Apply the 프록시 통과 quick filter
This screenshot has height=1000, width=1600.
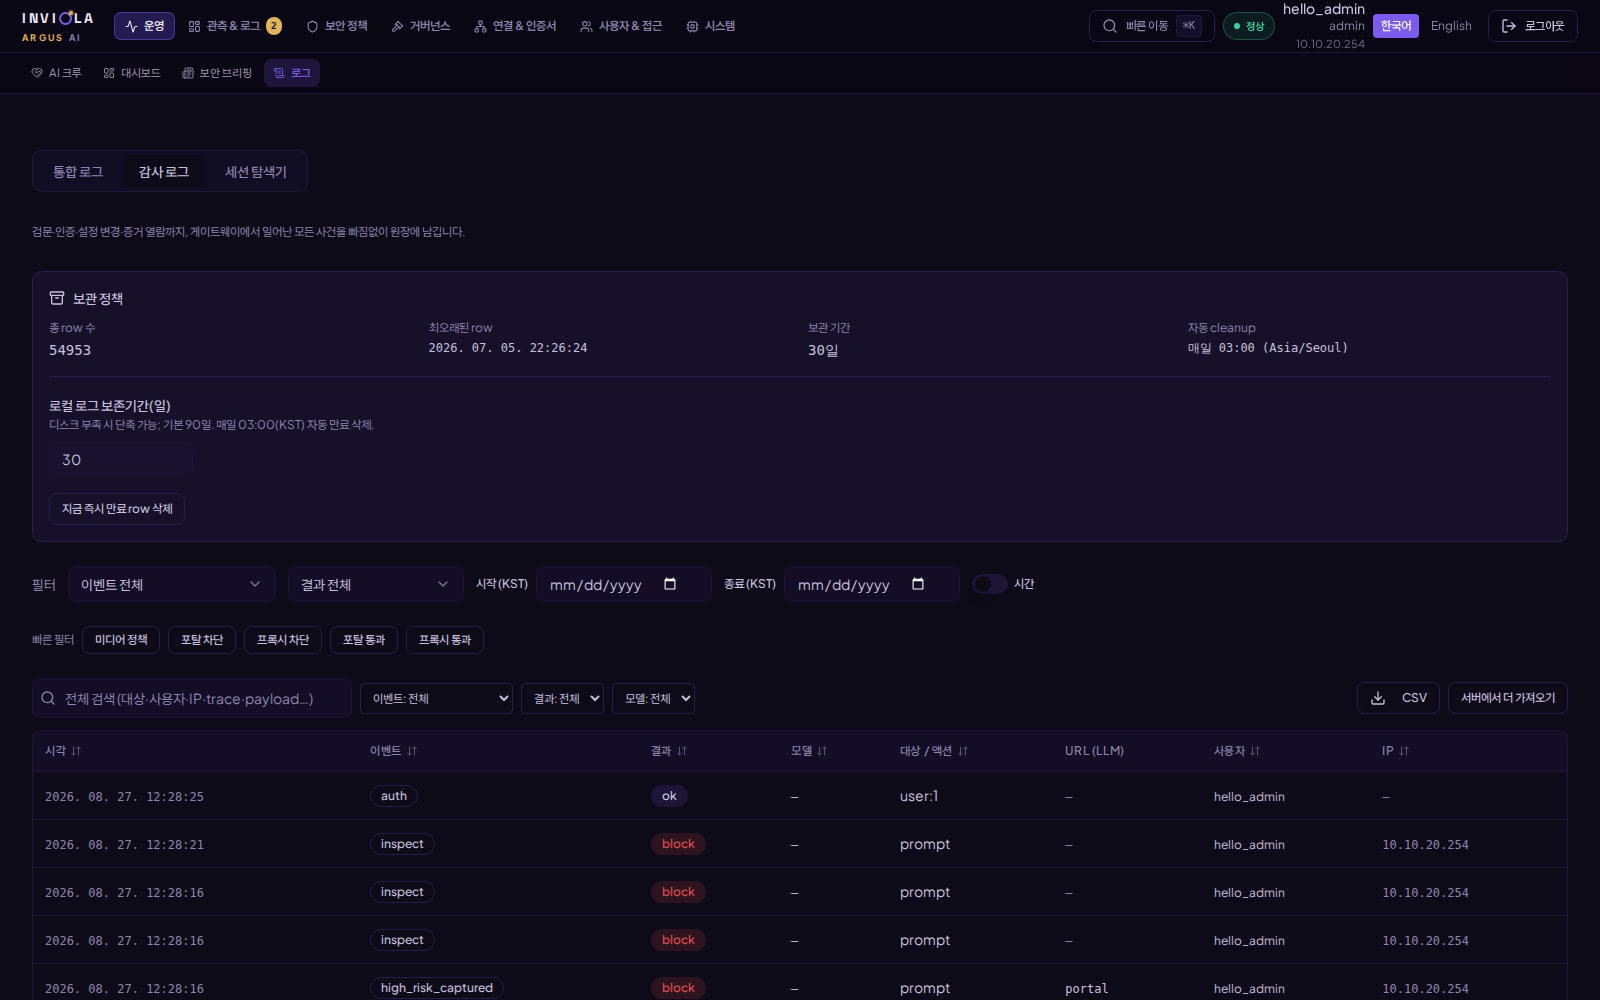point(445,640)
